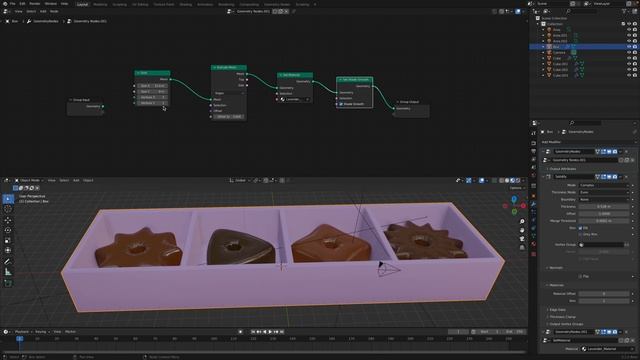Image resolution: width=640 pixels, height=360 pixels.
Task: Open the Edit menu in top bar
Action: point(22,4)
